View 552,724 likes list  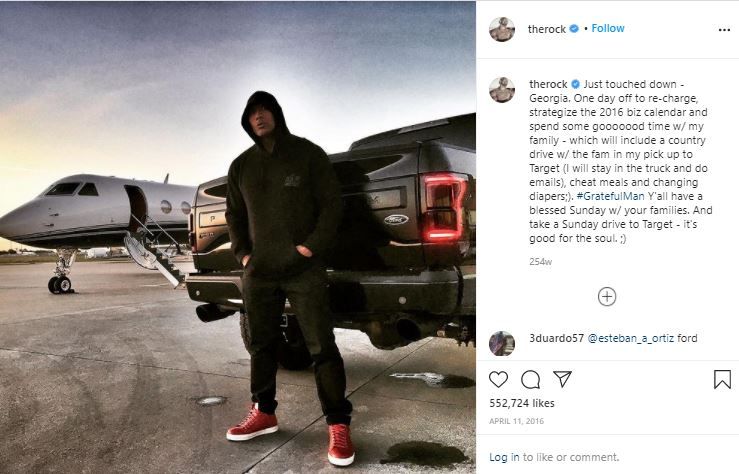522,403
